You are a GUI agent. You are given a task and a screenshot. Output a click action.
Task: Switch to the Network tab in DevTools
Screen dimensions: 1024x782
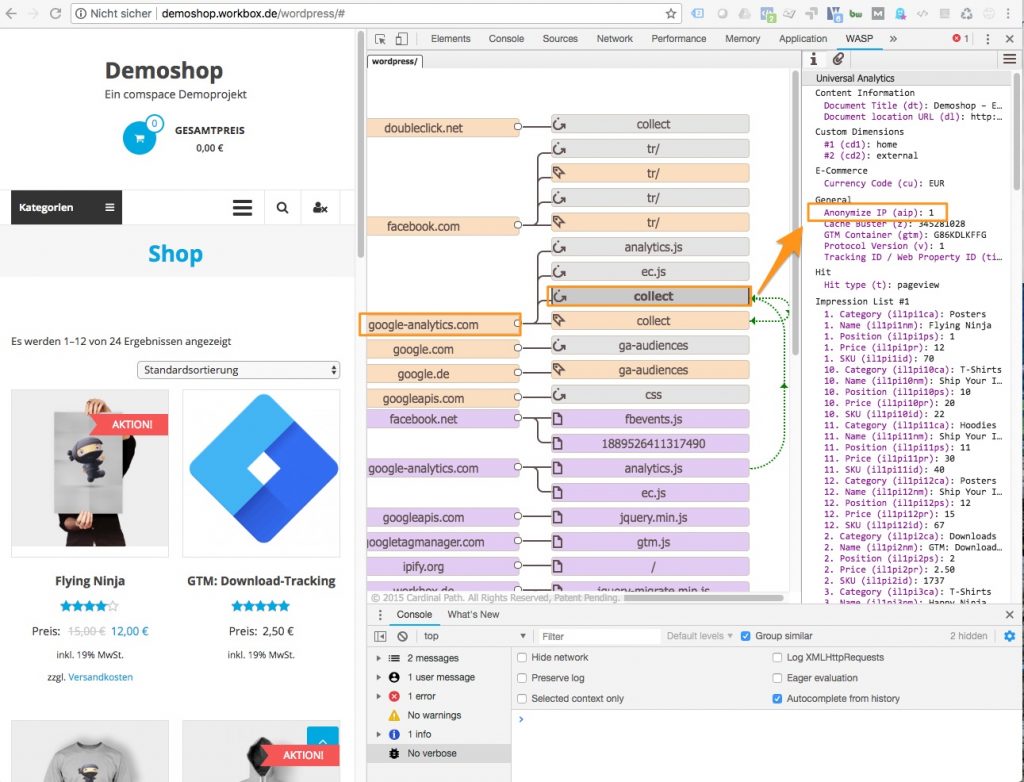pyautogui.click(x=614, y=39)
